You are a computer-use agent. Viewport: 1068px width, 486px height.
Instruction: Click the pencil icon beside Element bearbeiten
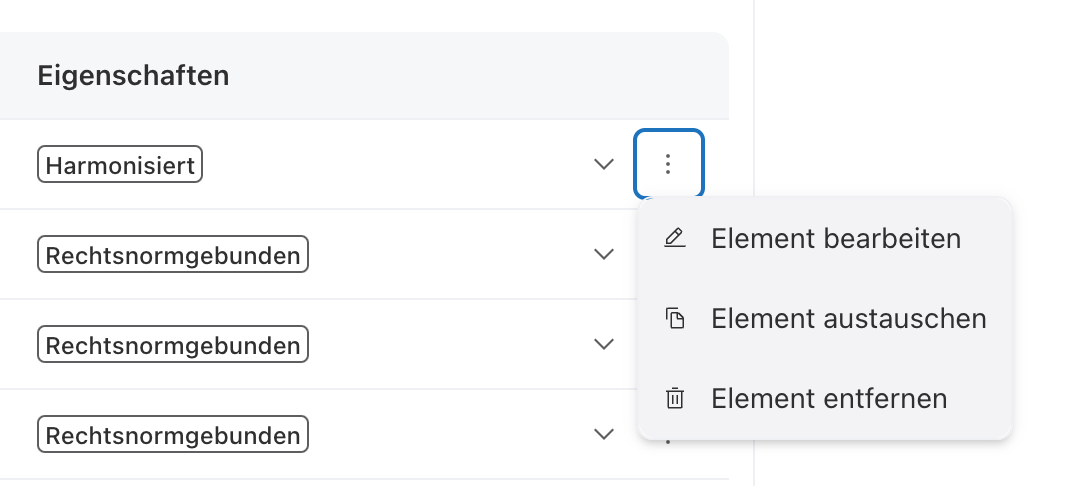(x=675, y=239)
